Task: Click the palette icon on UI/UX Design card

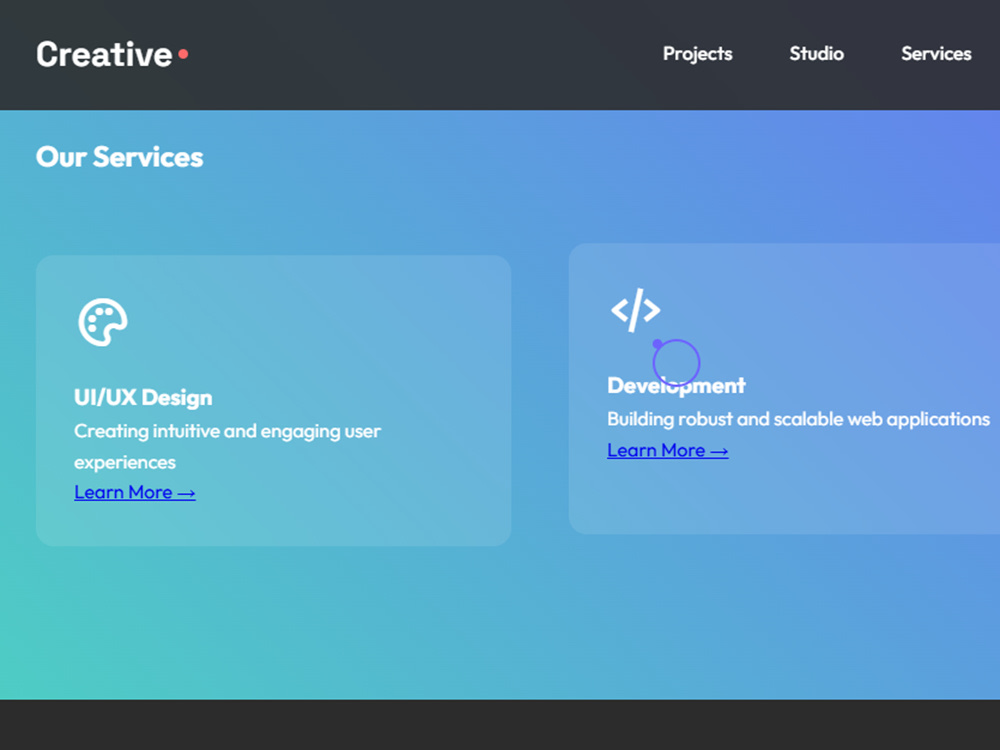Action: tap(103, 322)
